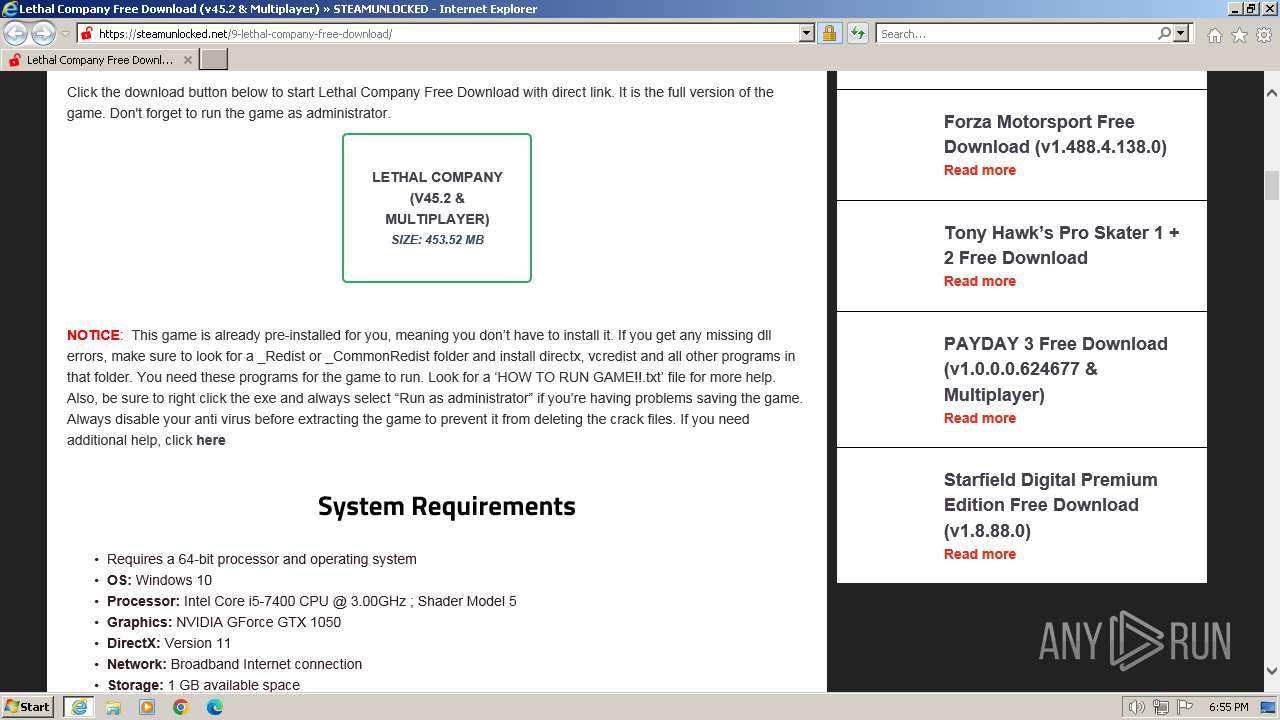Viewport: 1280px width, 720px height.
Task: Read more under Starfield Digital Premium
Action: [980, 554]
